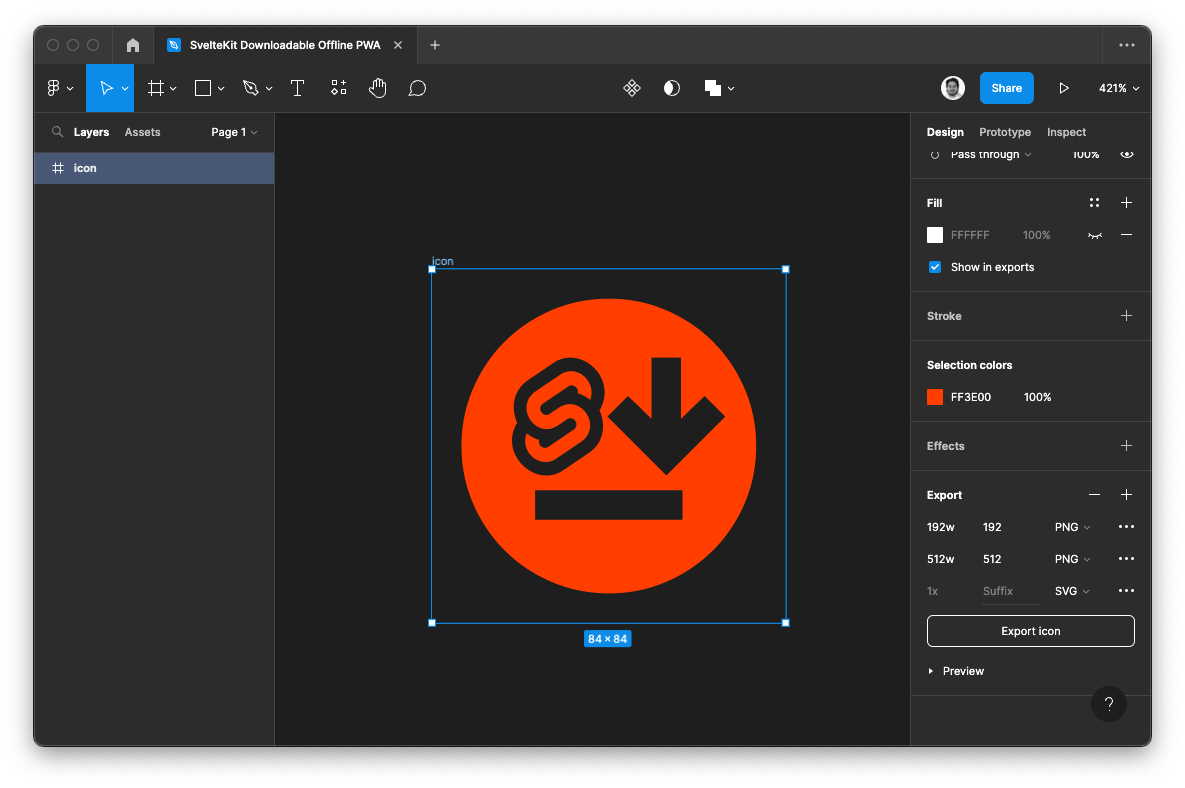
Task: Open options for the 192w export
Action: (x=1126, y=527)
